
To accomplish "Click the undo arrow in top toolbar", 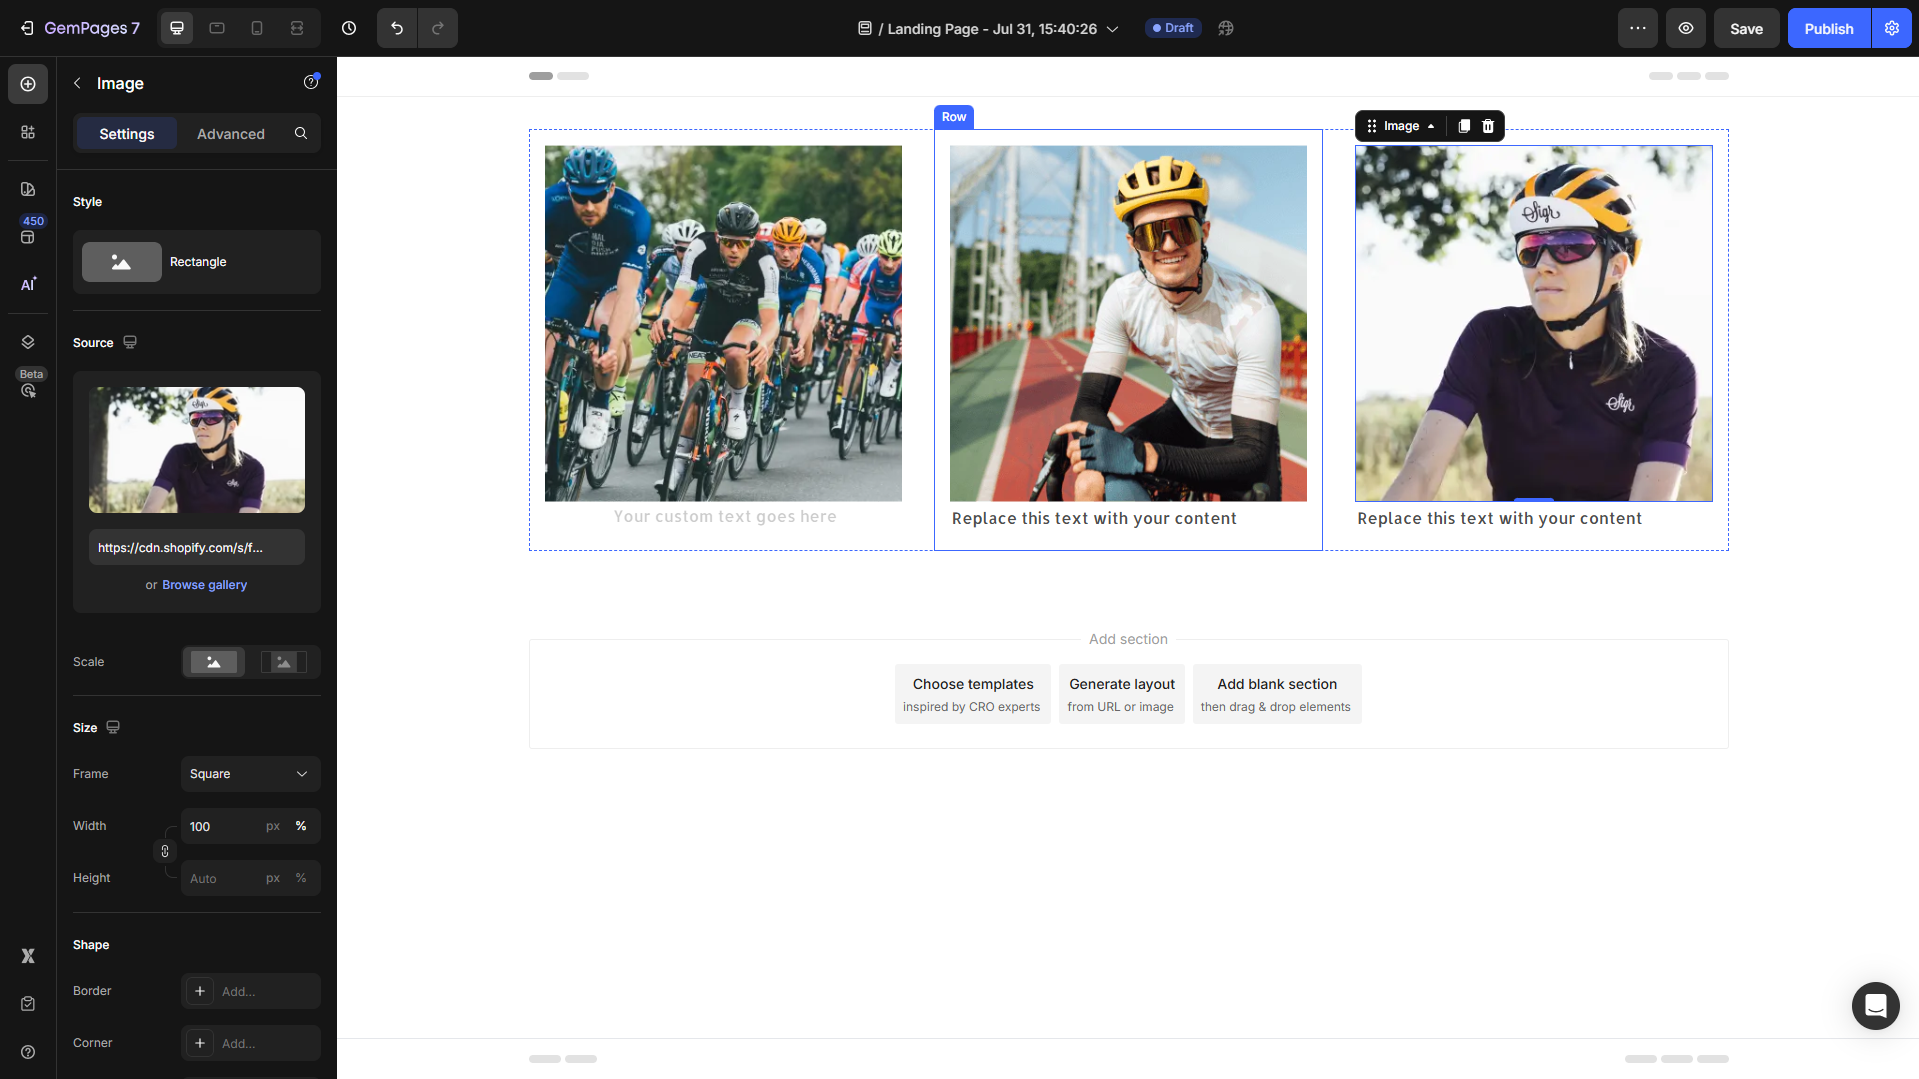I will pos(397,28).
